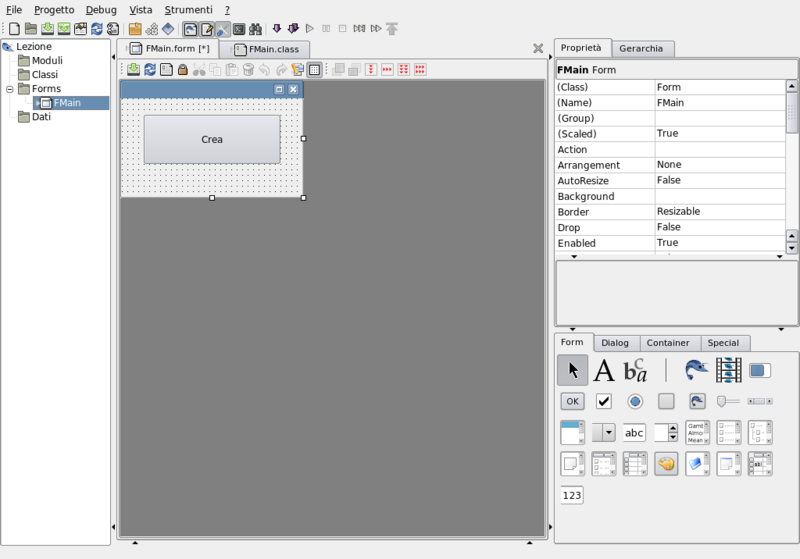Pick the RadioButton control in toolbox
800x559 pixels.
pyautogui.click(x=635, y=401)
